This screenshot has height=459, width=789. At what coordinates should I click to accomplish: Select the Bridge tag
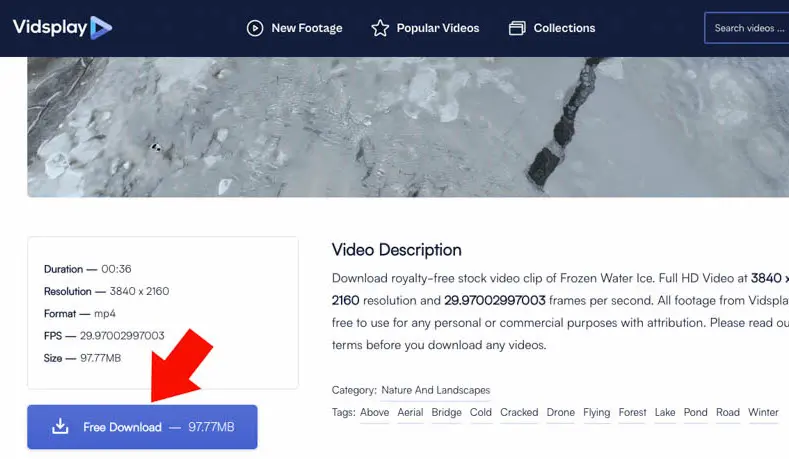point(446,412)
